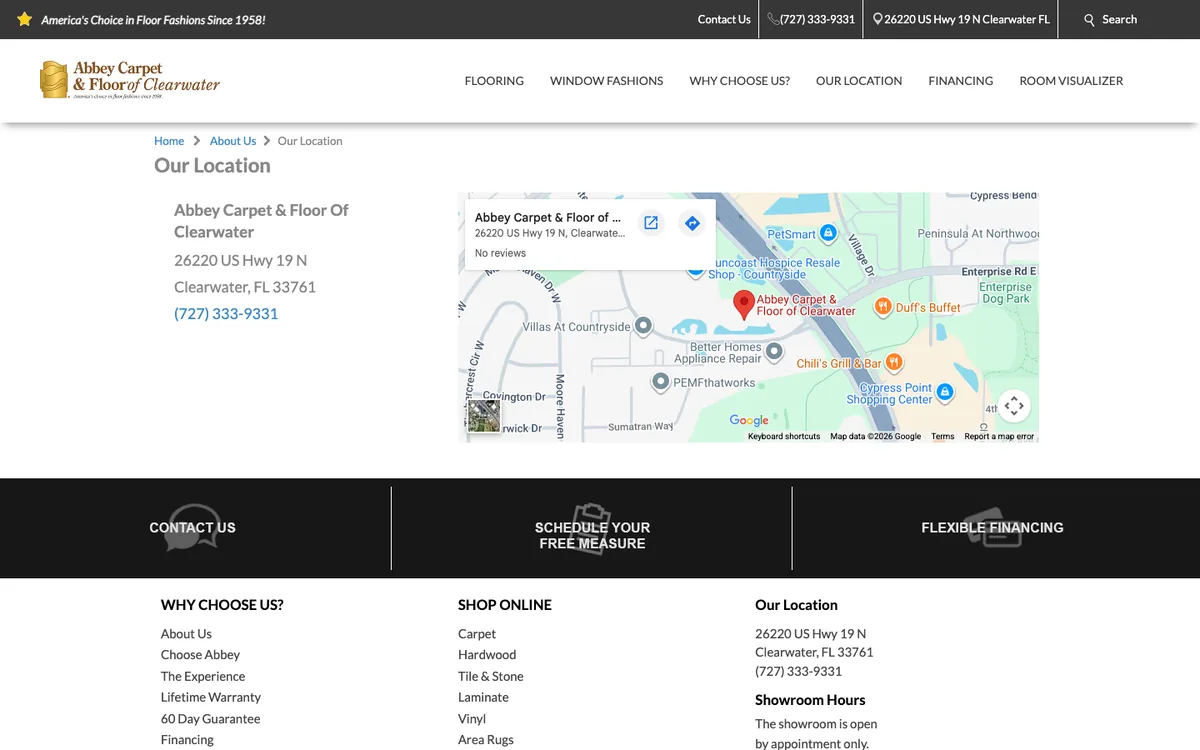Click the top bar phone number (727) 333-9331
Screen dimensions: 1200x750
tap(817, 19)
